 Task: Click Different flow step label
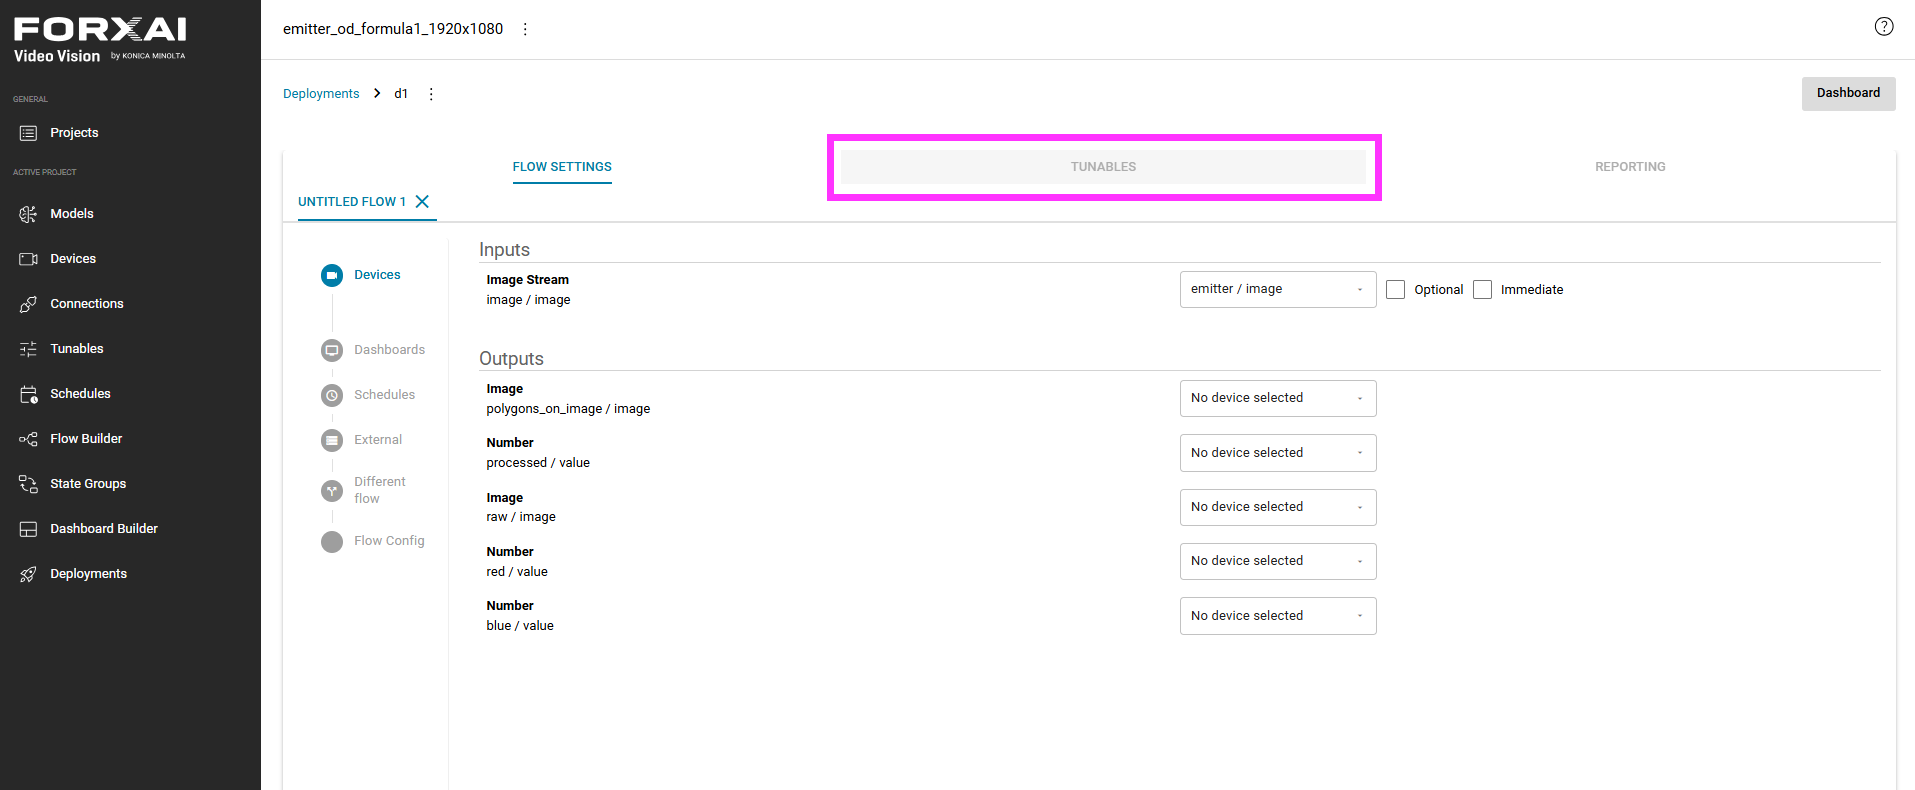[x=380, y=490]
